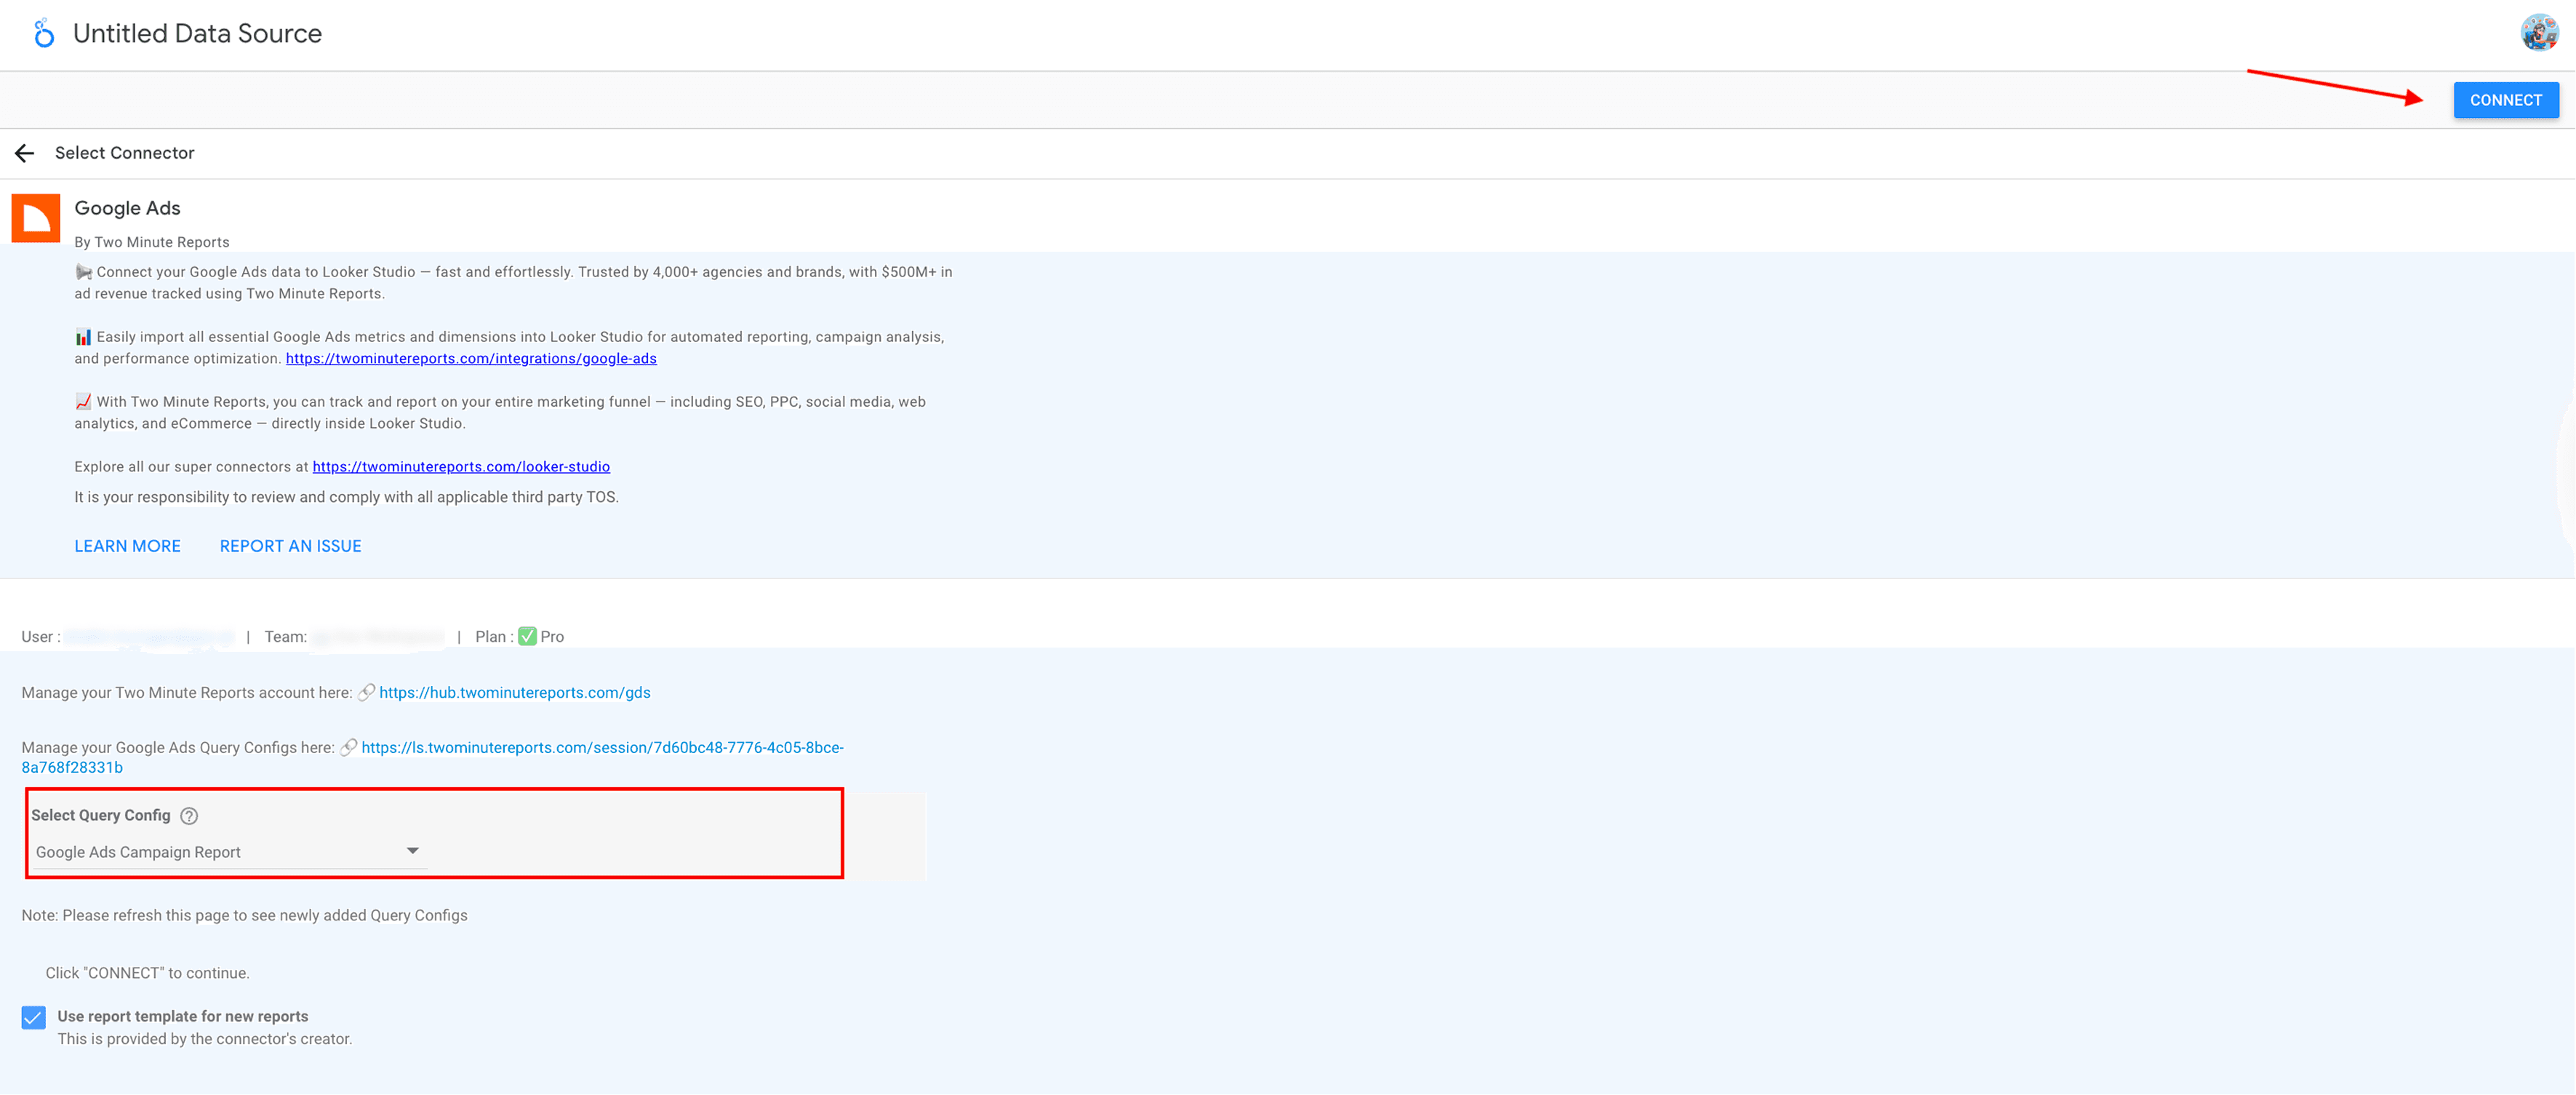Uncheck Use report template for new reports
Viewport: 2576px width, 1095px height.
click(x=33, y=1017)
